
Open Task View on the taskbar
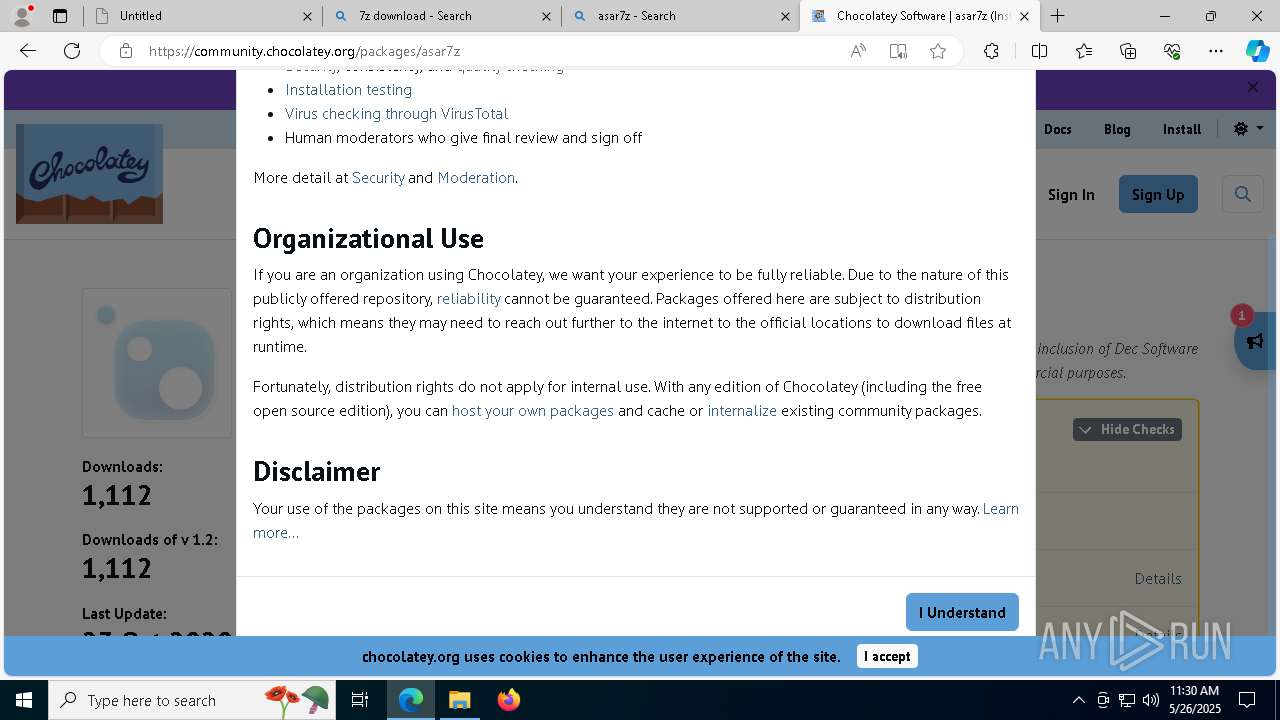tap(360, 700)
